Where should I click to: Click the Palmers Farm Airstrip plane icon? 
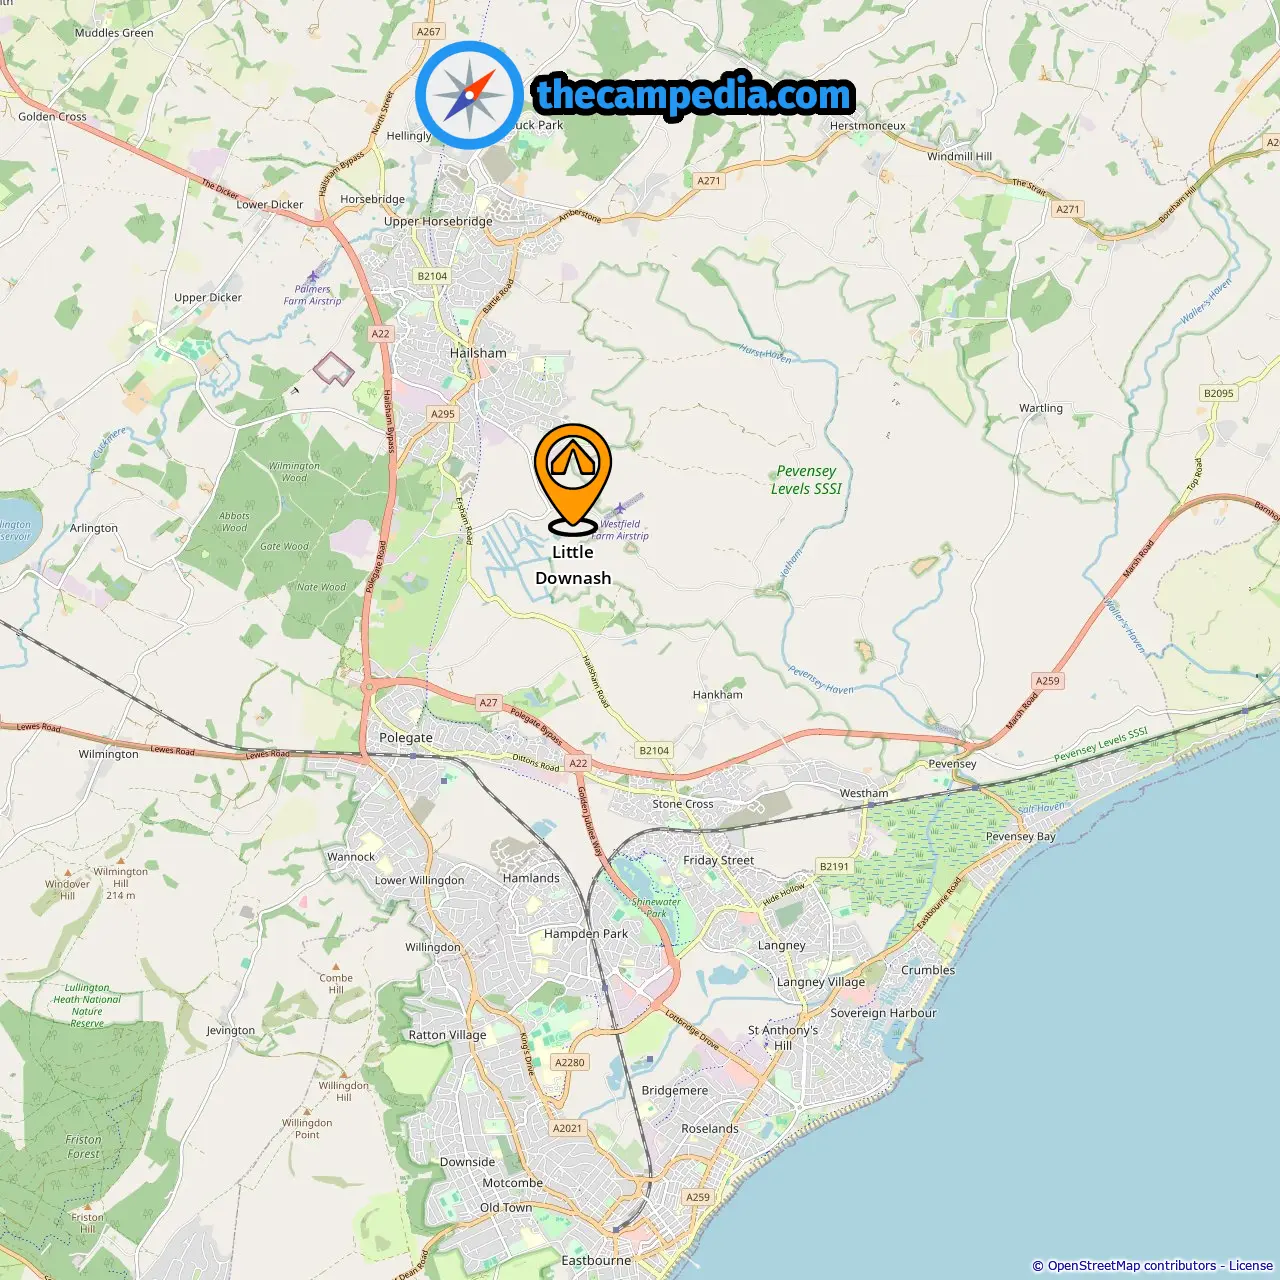[x=314, y=275]
